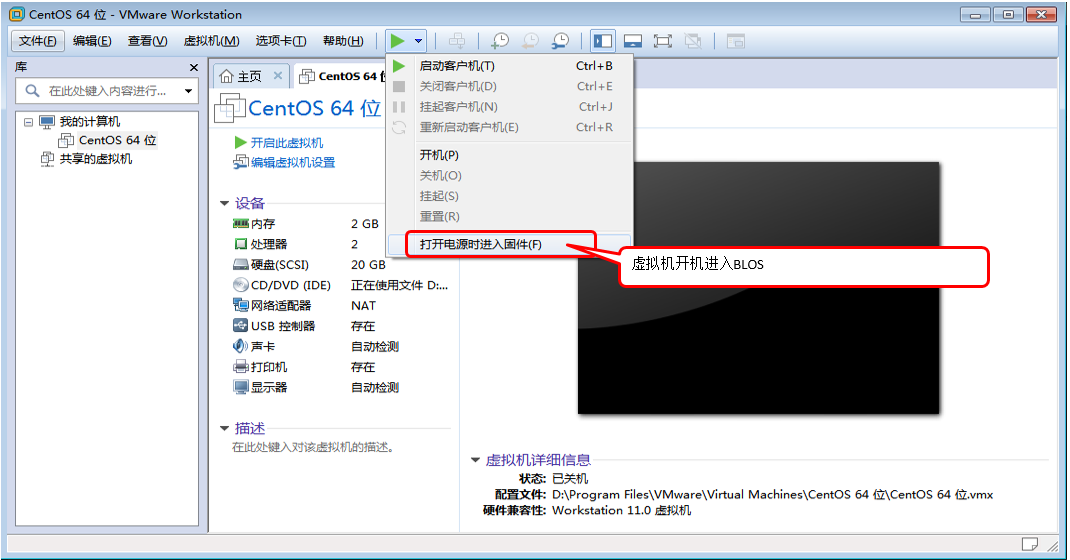Image resolution: width=1070 pixels, height=560 pixels.
Task: Click the CD/DVD (IDE) device row
Action: (x=340, y=285)
